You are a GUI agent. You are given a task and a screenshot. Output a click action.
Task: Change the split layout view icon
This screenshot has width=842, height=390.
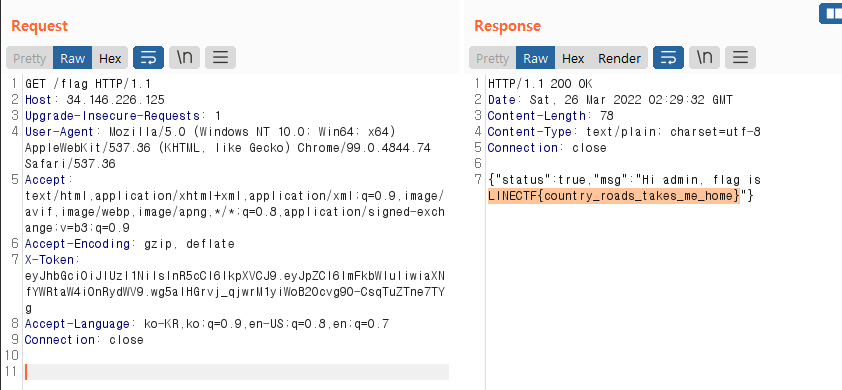(x=831, y=13)
